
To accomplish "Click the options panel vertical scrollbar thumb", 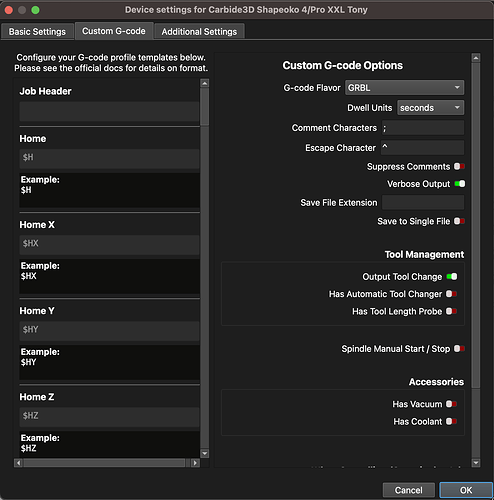I will 476,225.
